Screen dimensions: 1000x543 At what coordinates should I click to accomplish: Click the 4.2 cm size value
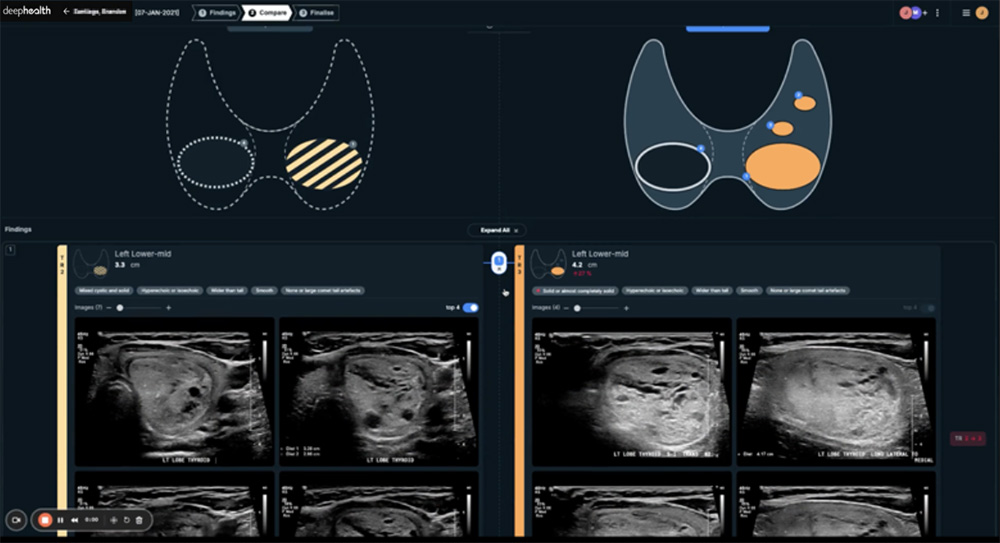pyautogui.click(x=585, y=265)
